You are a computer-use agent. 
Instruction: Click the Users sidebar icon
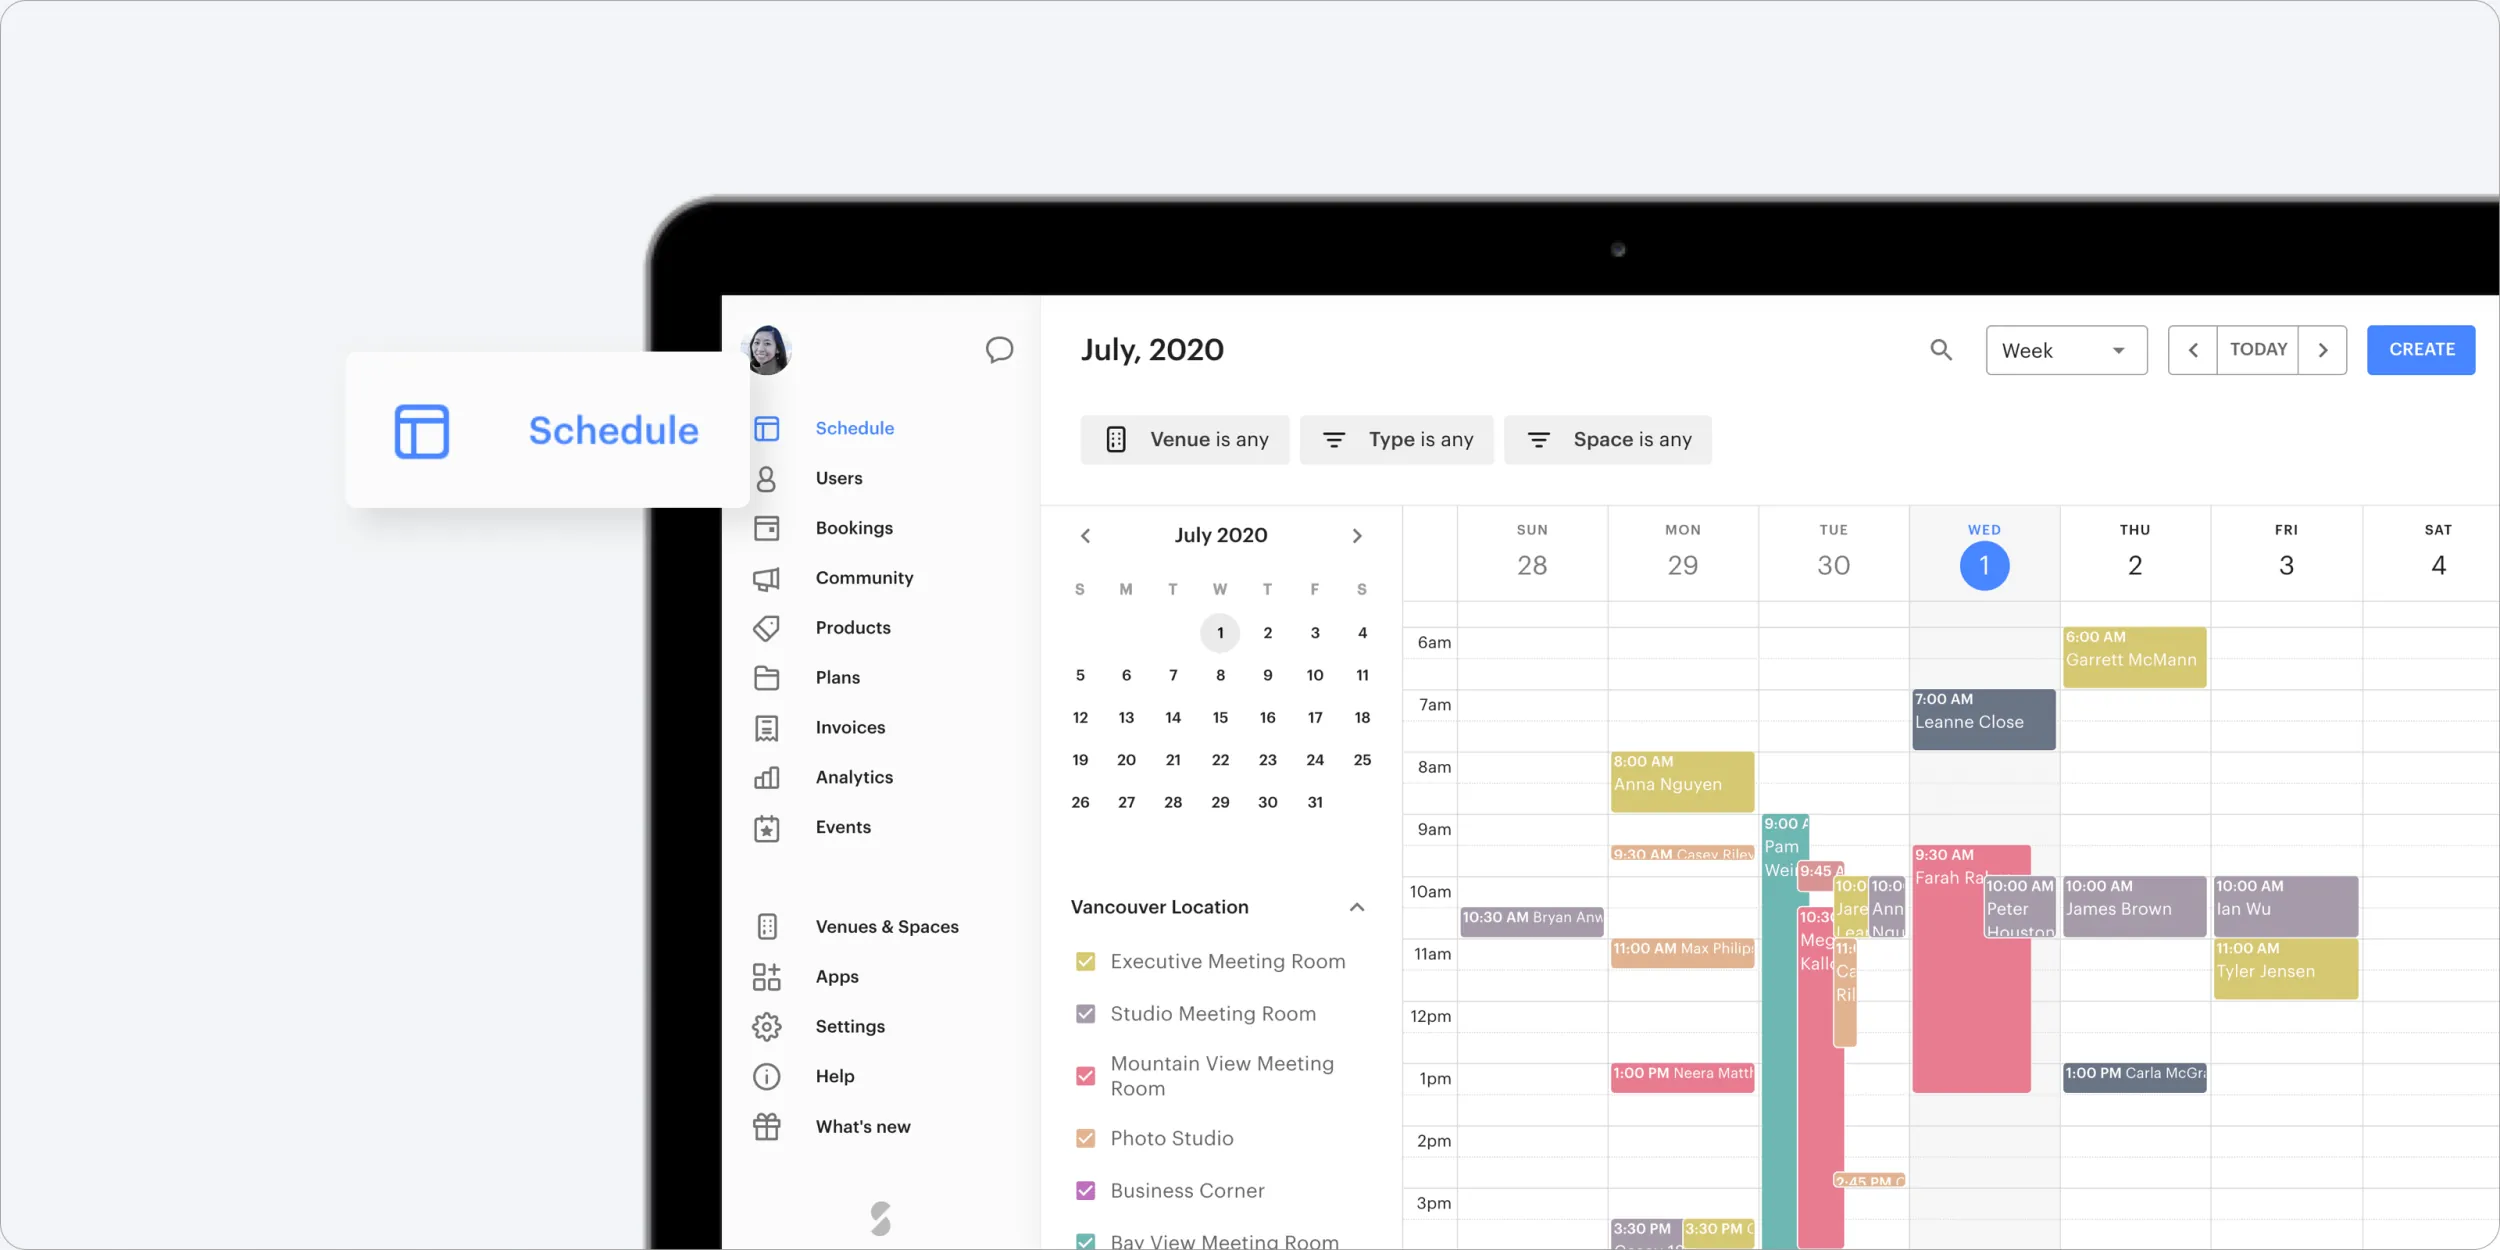tap(768, 477)
